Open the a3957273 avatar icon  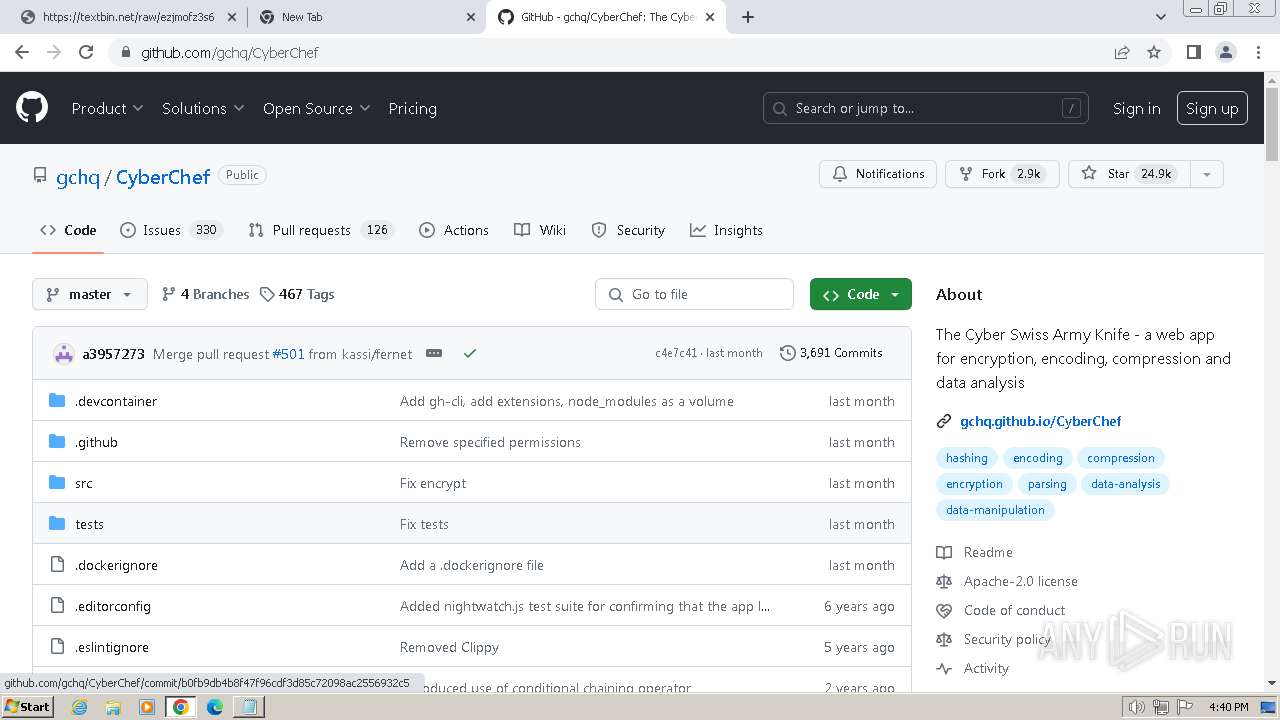64,353
